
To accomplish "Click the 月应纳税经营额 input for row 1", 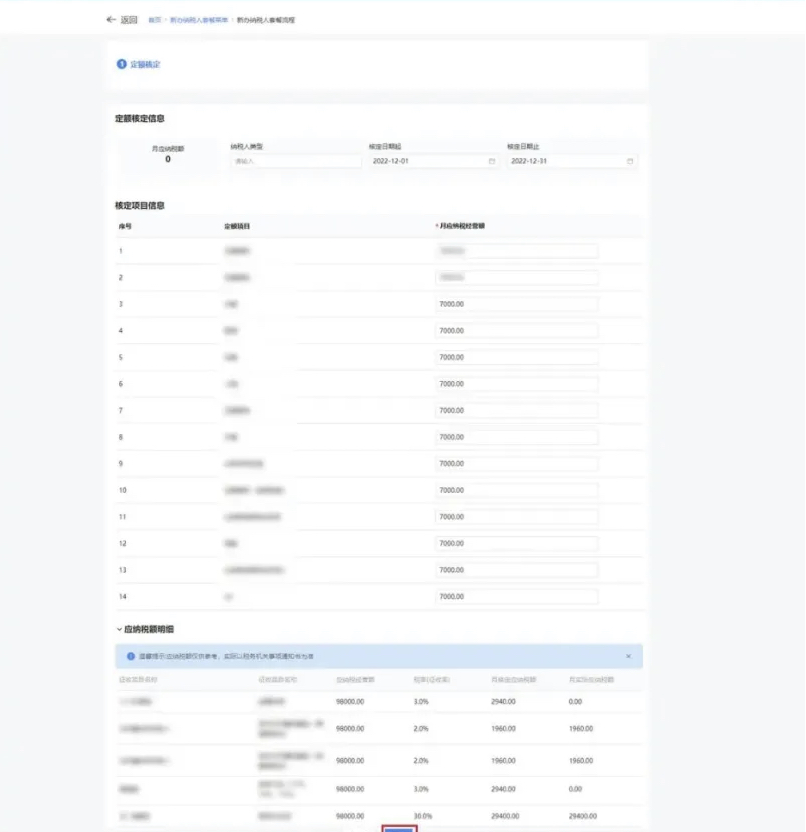I will 516,251.
